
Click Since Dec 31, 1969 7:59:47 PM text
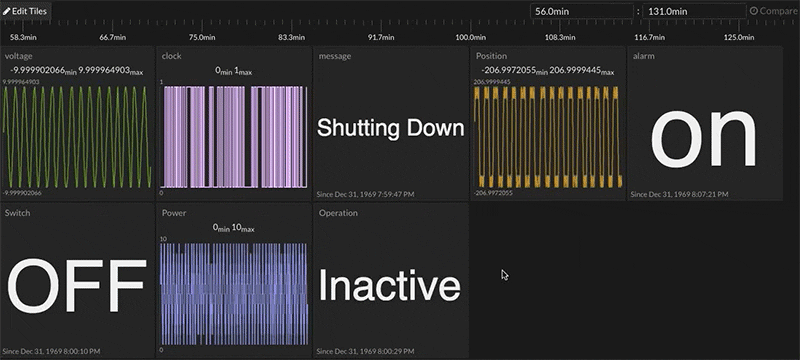pos(365,194)
